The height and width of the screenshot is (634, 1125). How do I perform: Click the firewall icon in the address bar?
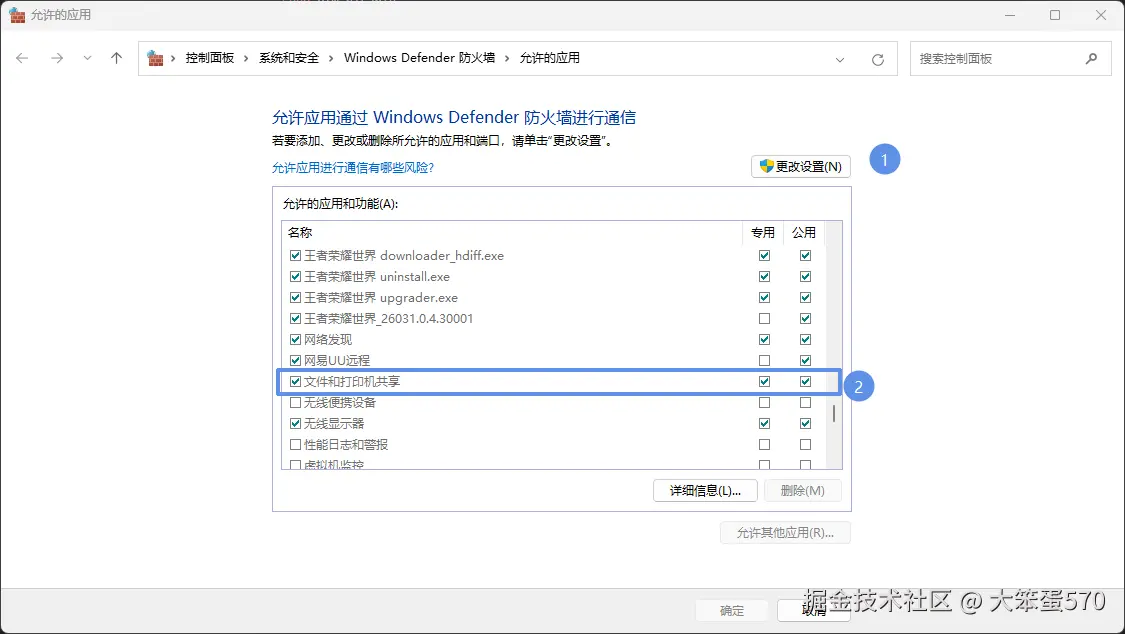pyautogui.click(x=155, y=58)
